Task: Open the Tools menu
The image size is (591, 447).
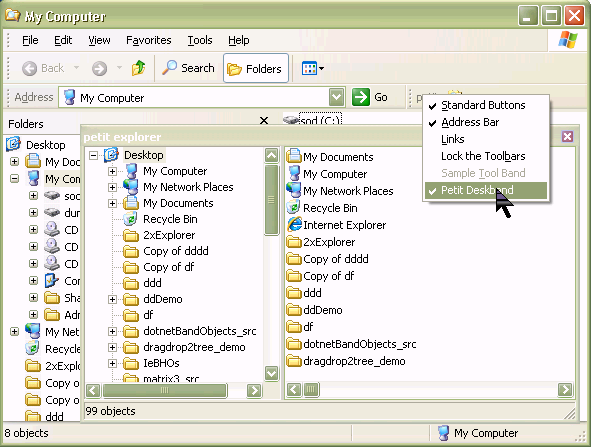Action: (x=200, y=40)
